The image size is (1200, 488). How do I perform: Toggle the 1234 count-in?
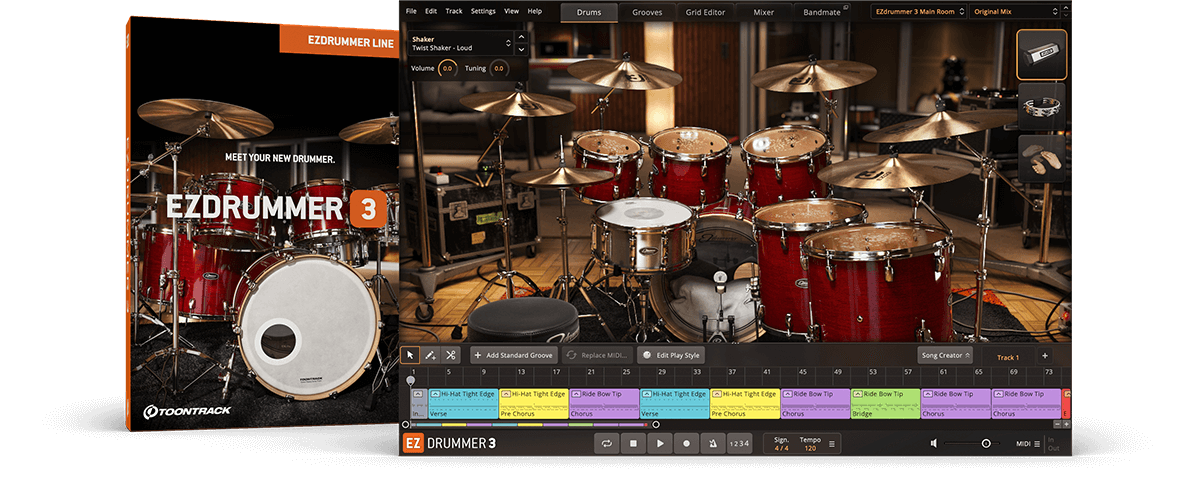tap(738, 443)
